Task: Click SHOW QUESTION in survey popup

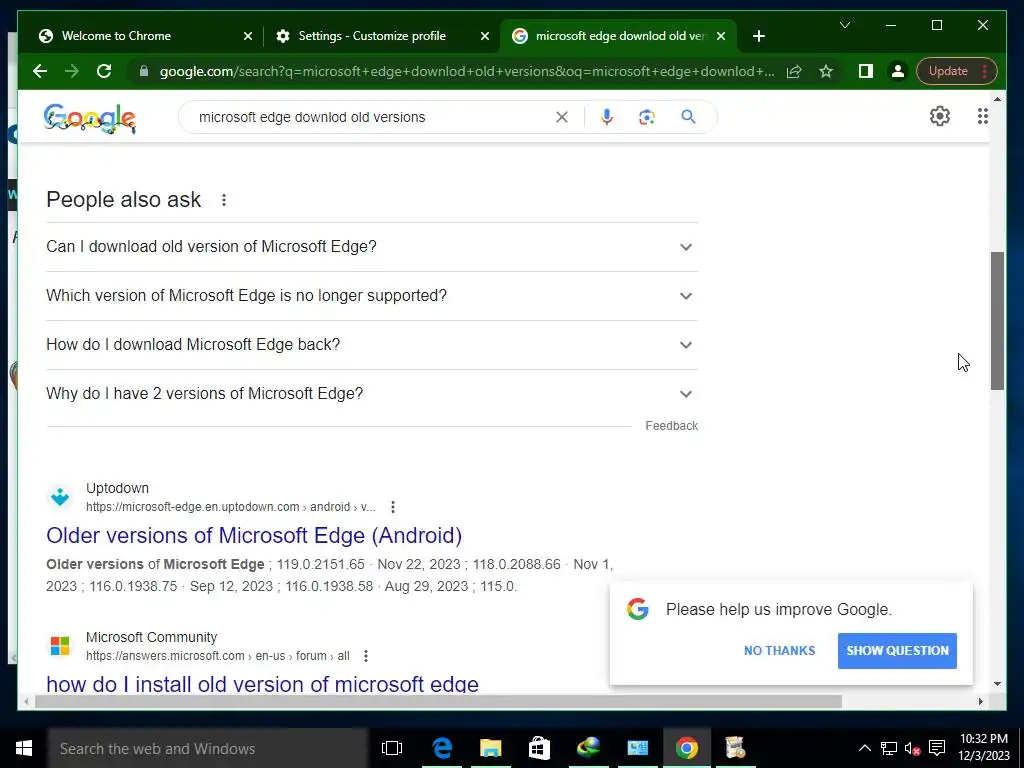Action: pos(897,650)
